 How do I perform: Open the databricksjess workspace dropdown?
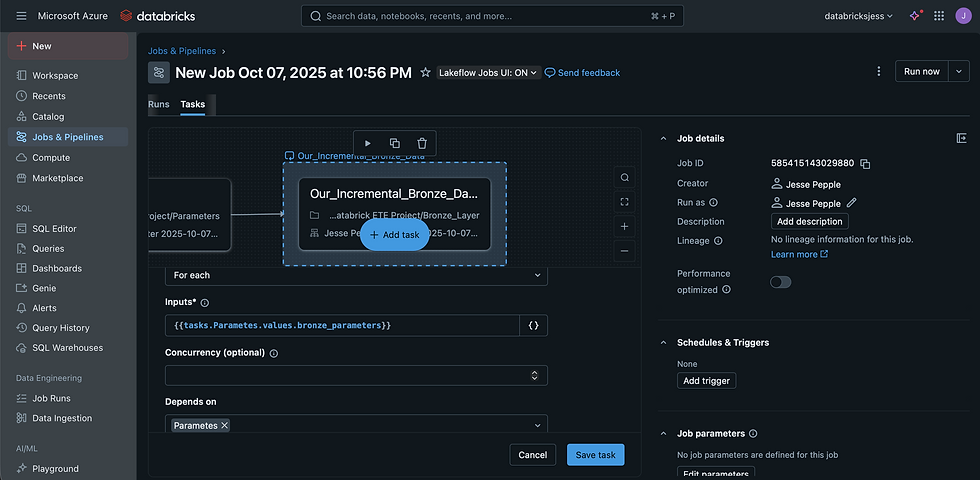click(859, 16)
